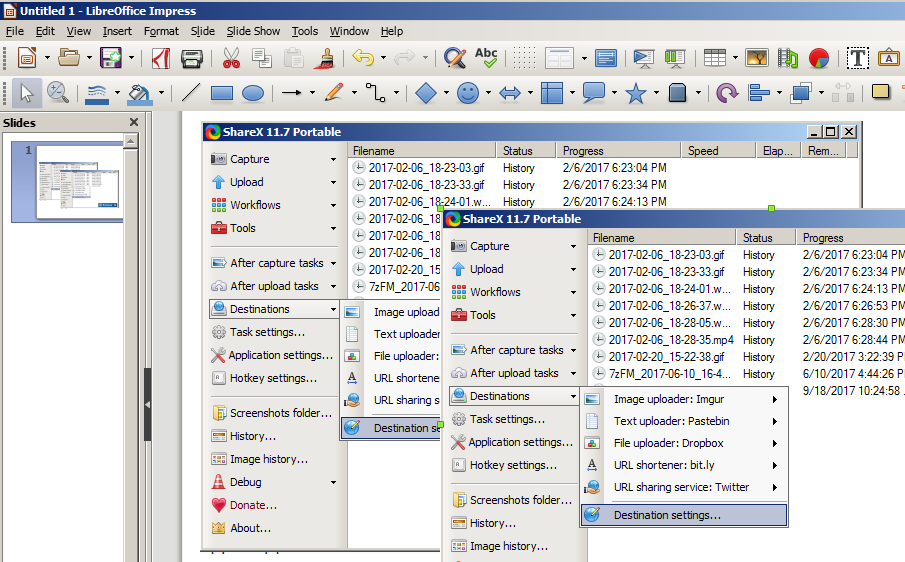
Task: Click the Save icon in toolbar
Action: pyautogui.click(x=111, y=58)
